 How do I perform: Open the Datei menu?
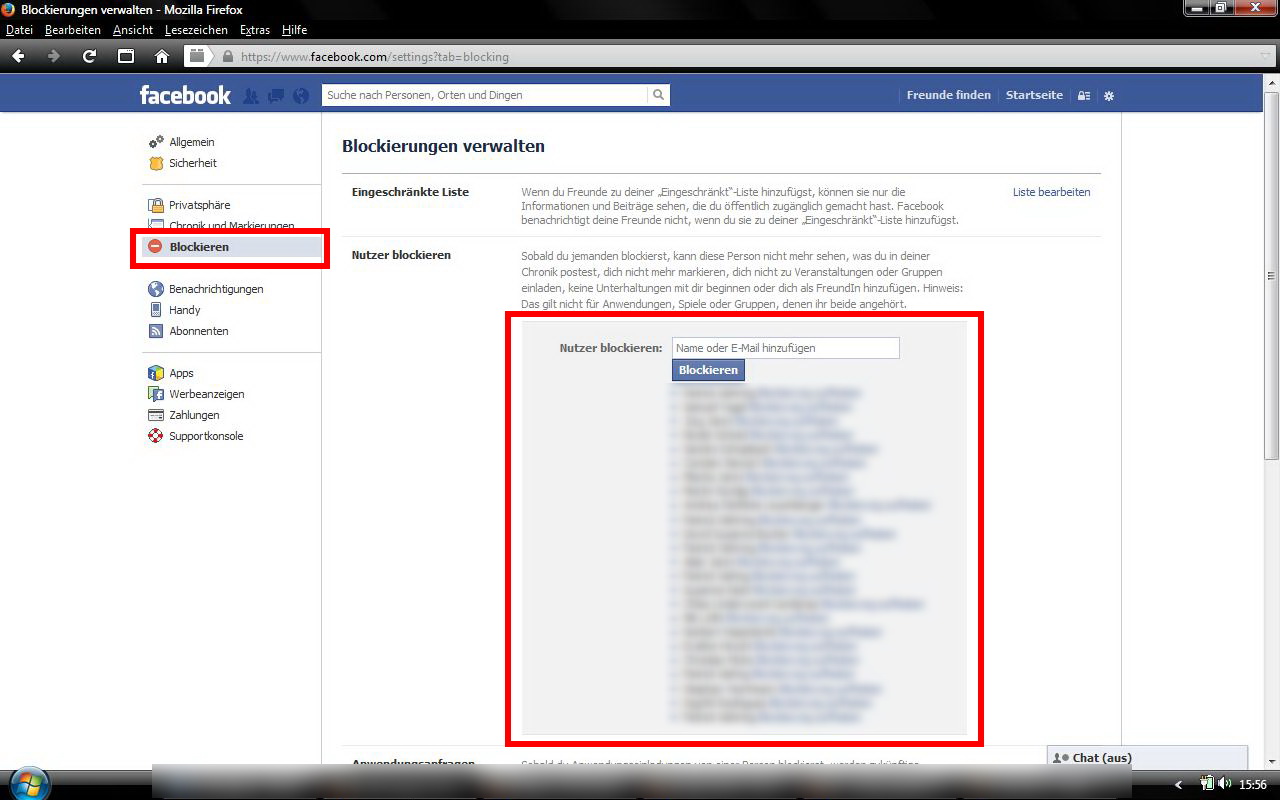pos(19,30)
